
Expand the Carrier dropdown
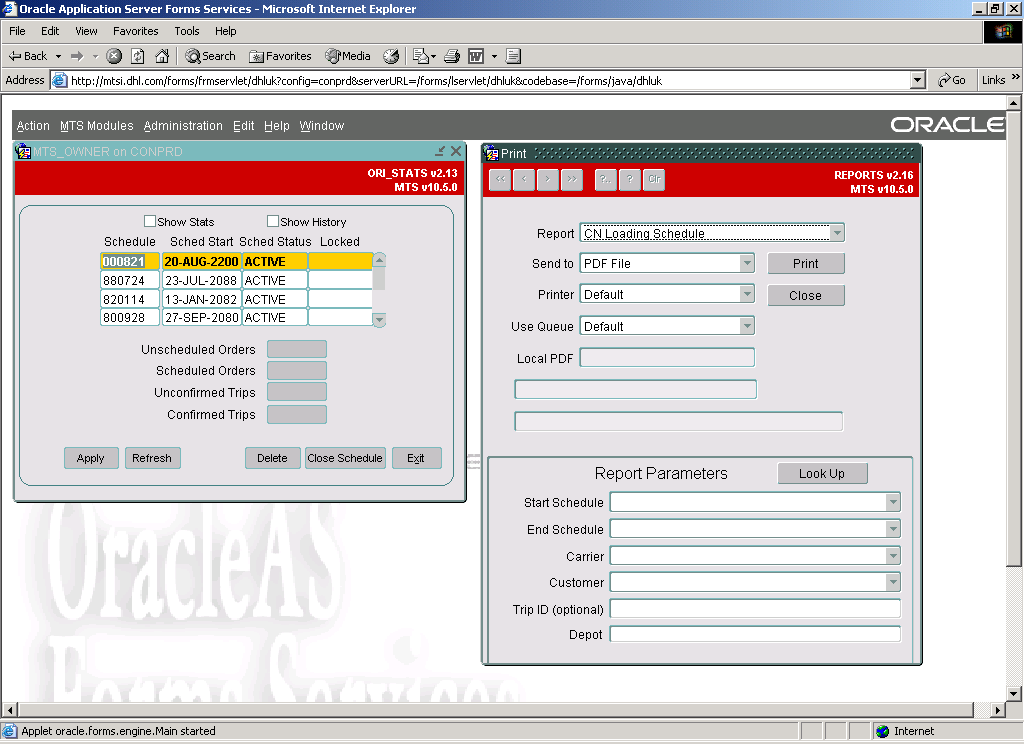(x=893, y=556)
